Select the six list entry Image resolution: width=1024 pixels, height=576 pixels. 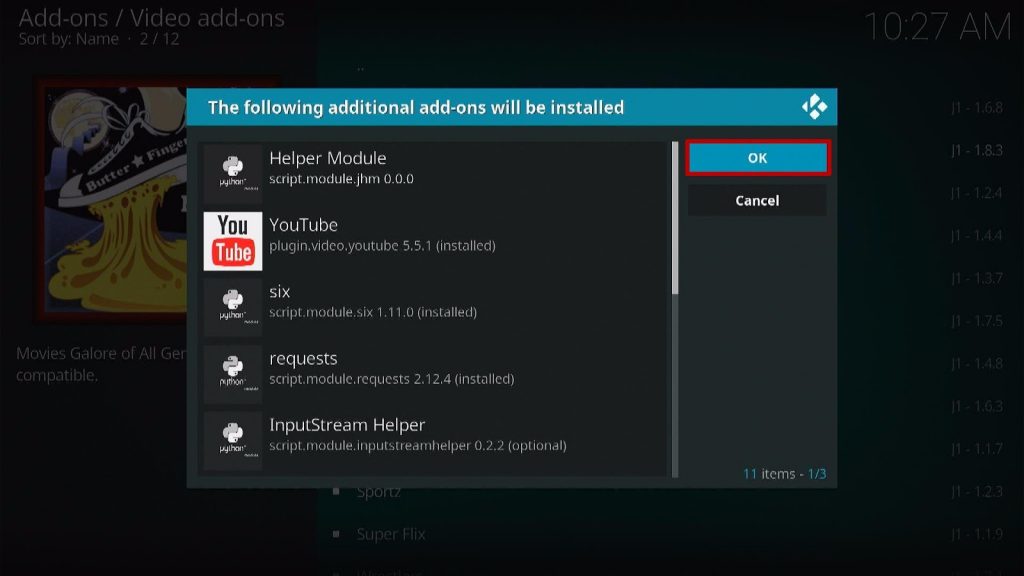point(434,308)
